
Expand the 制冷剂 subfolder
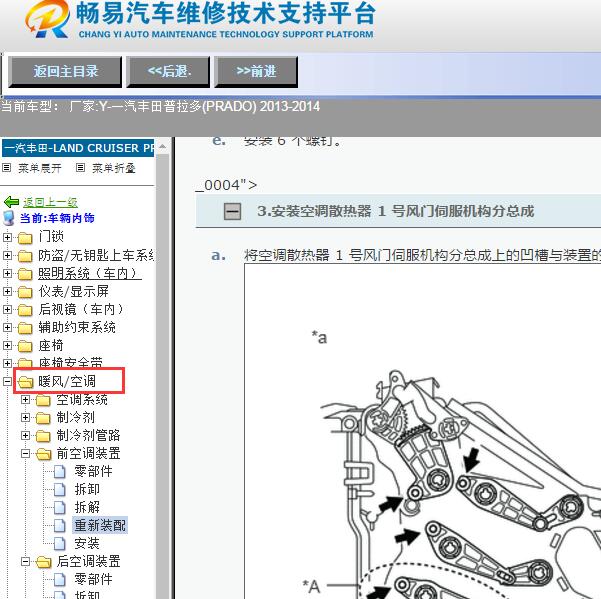click(25, 417)
